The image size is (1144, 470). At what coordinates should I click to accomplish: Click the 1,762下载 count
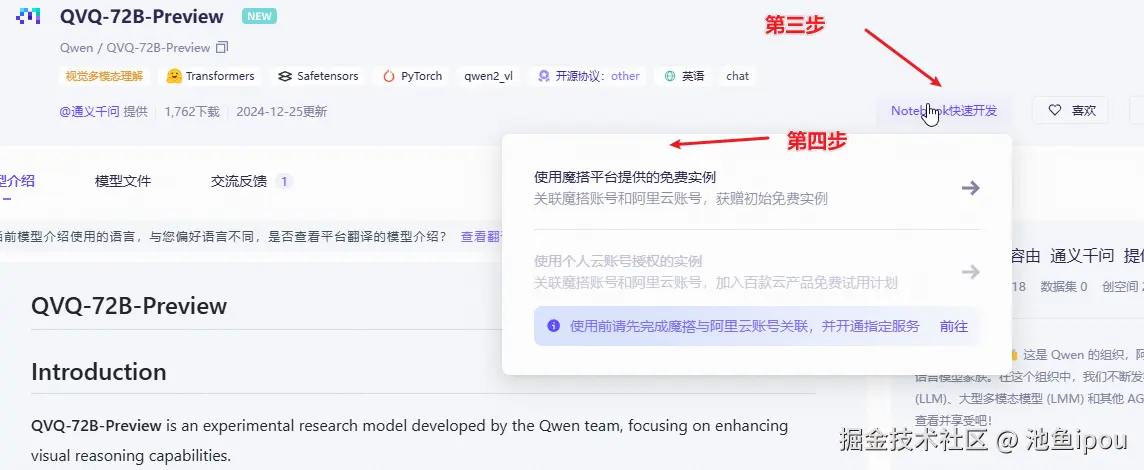pos(192,112)
